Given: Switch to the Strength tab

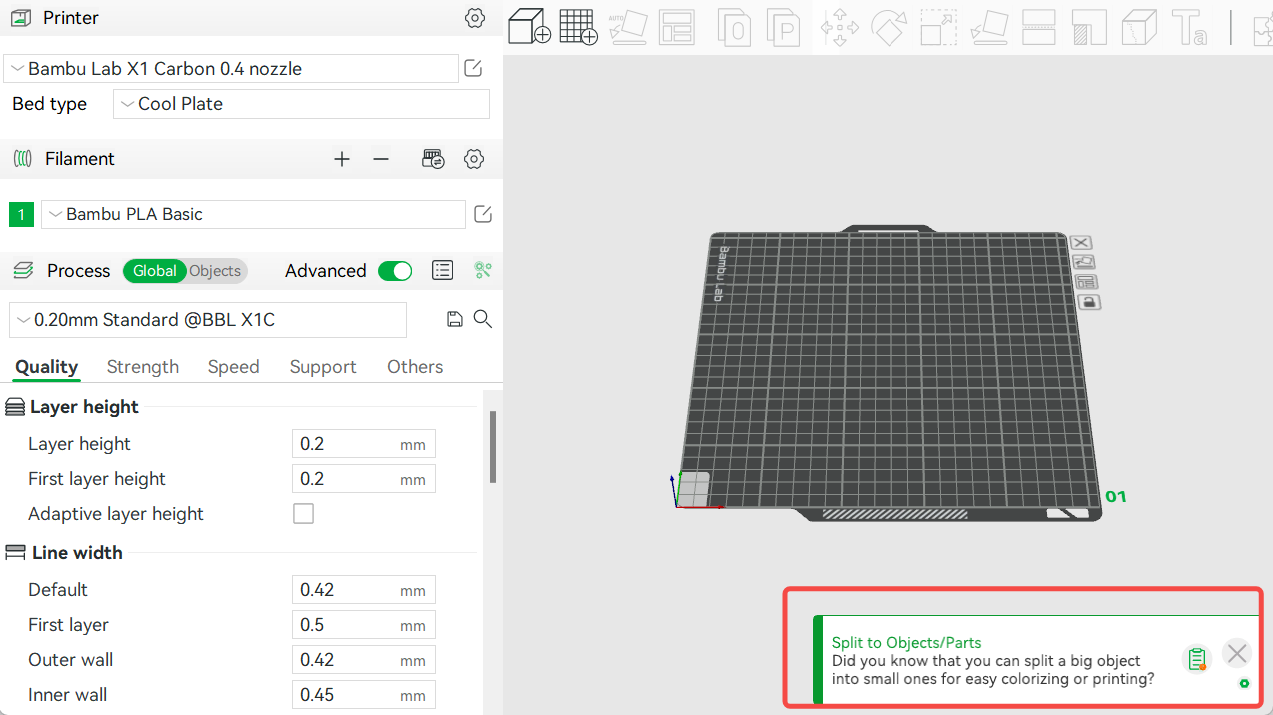Looking at the screenshot, I should click(143, 367).
